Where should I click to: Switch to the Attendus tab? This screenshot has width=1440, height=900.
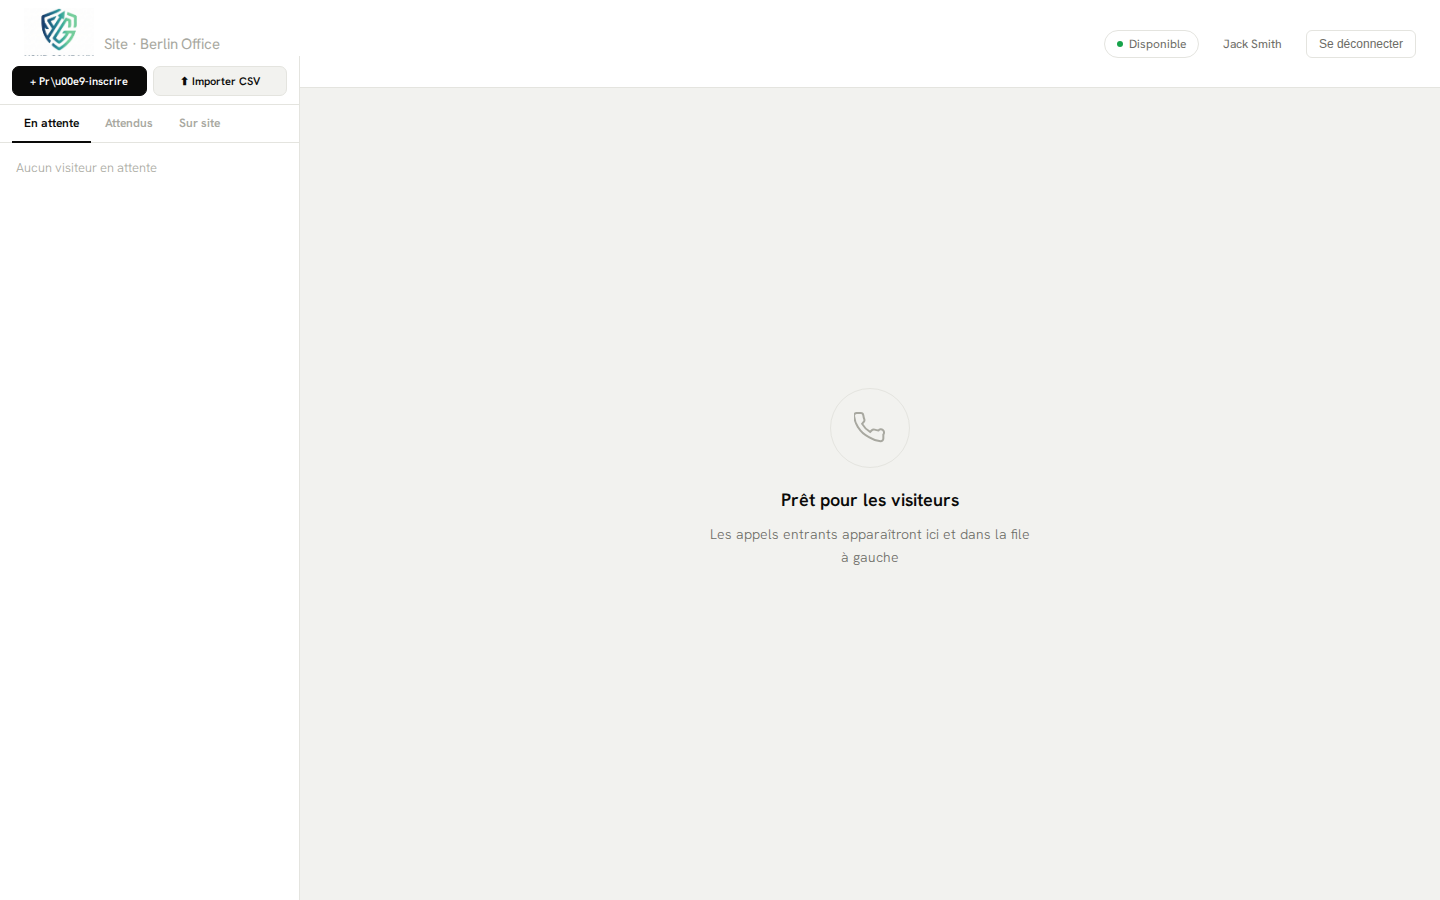click(129, 123)
